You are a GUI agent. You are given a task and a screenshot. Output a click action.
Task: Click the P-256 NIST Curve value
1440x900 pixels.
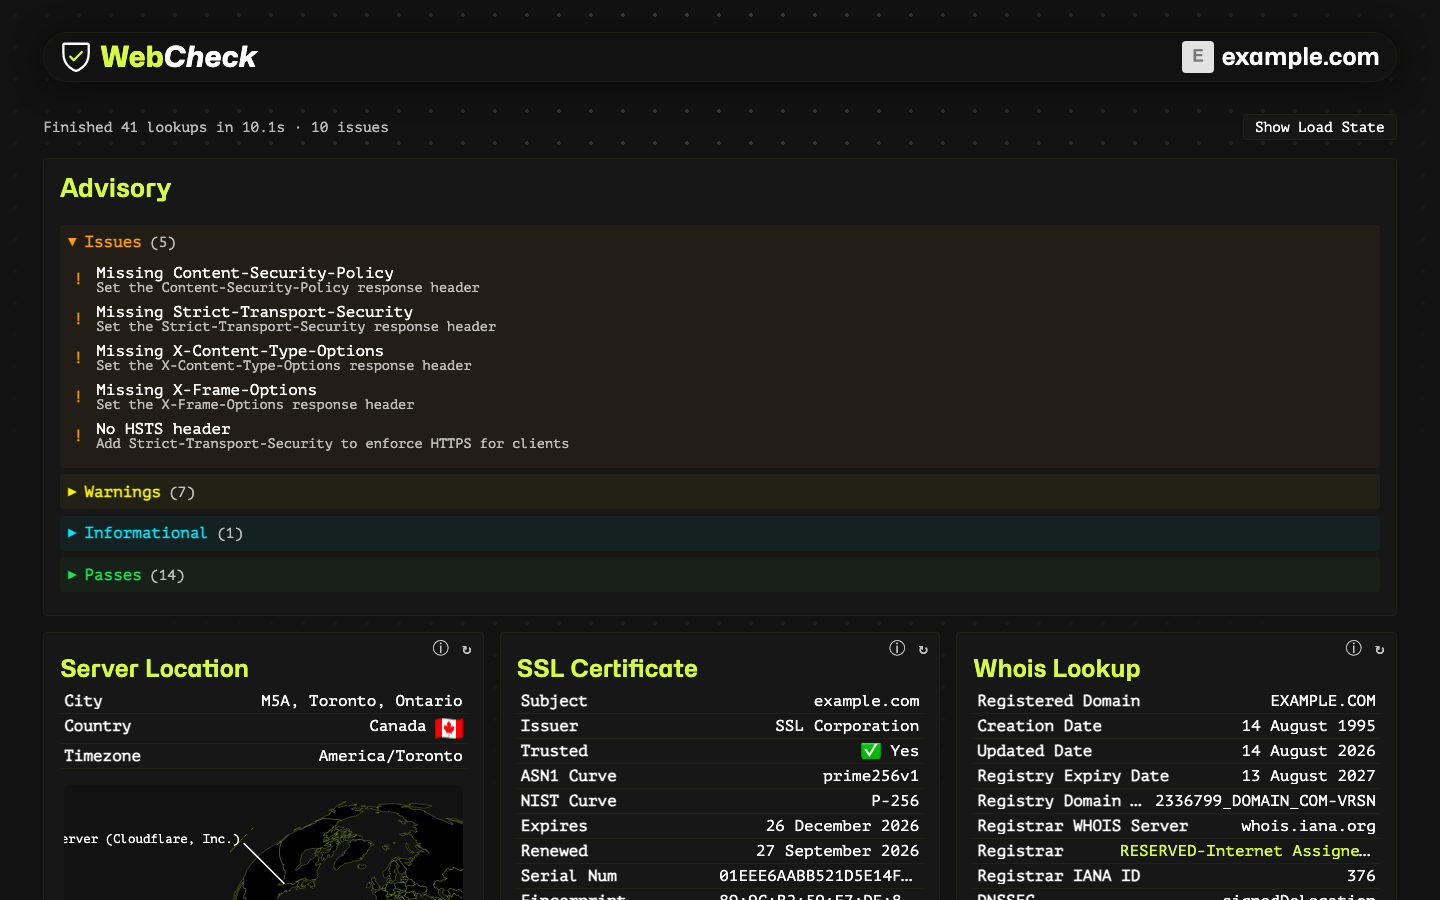click(x=895, y=801)
